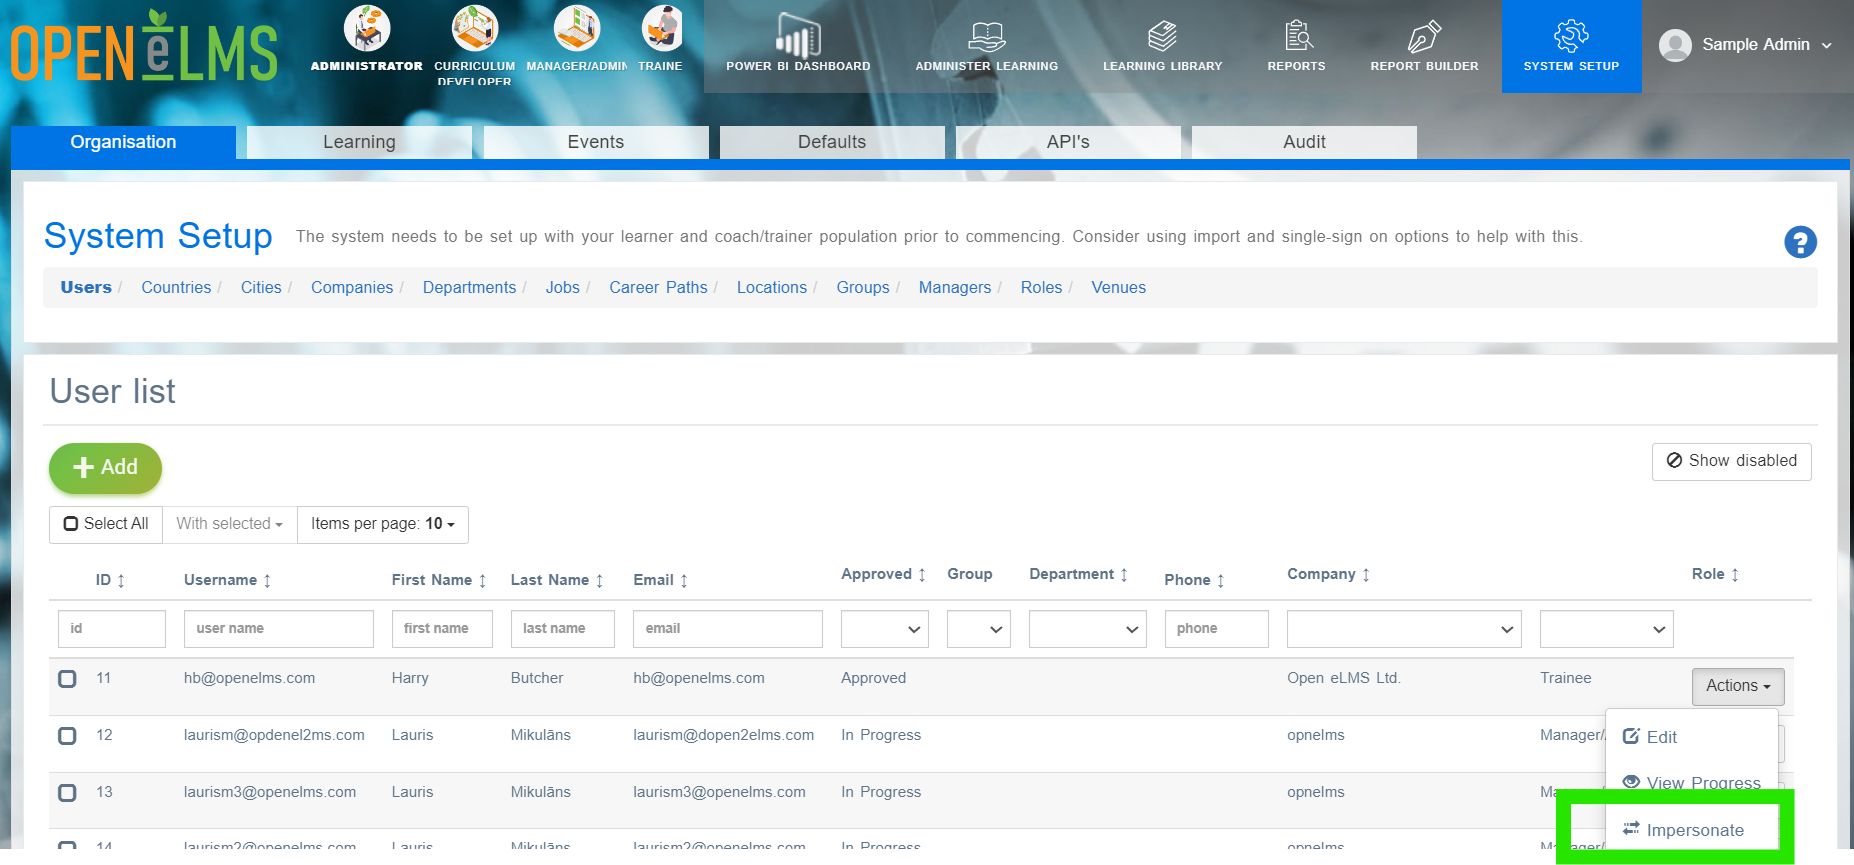
Task: Open the Audit tab
Action: pyautogui.click(x=1304, y=142)
